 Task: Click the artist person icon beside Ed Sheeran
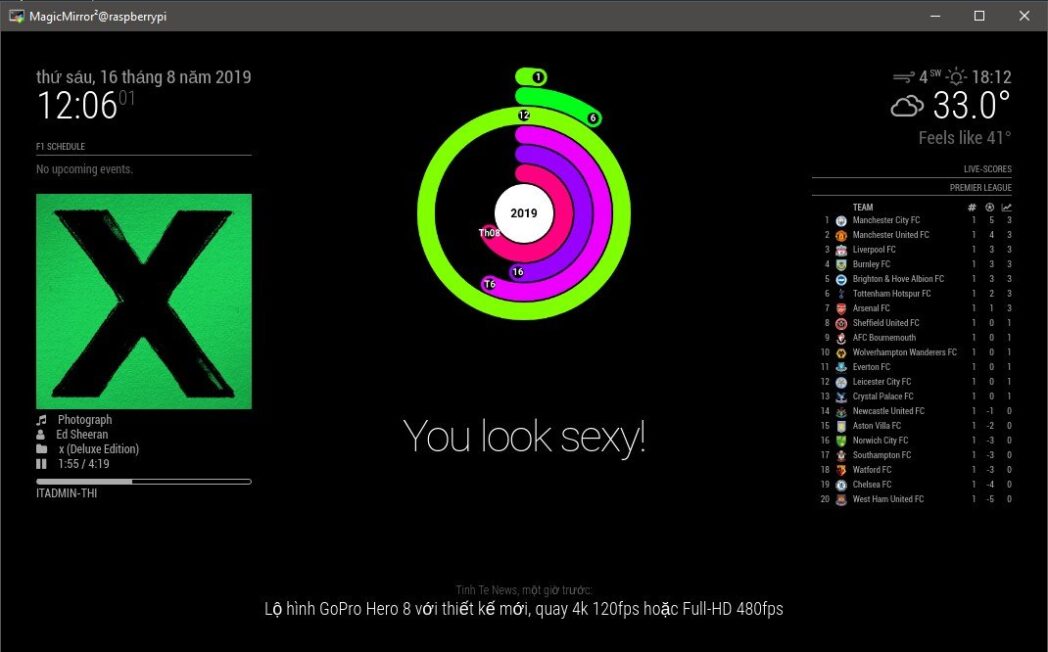[41, 435]
